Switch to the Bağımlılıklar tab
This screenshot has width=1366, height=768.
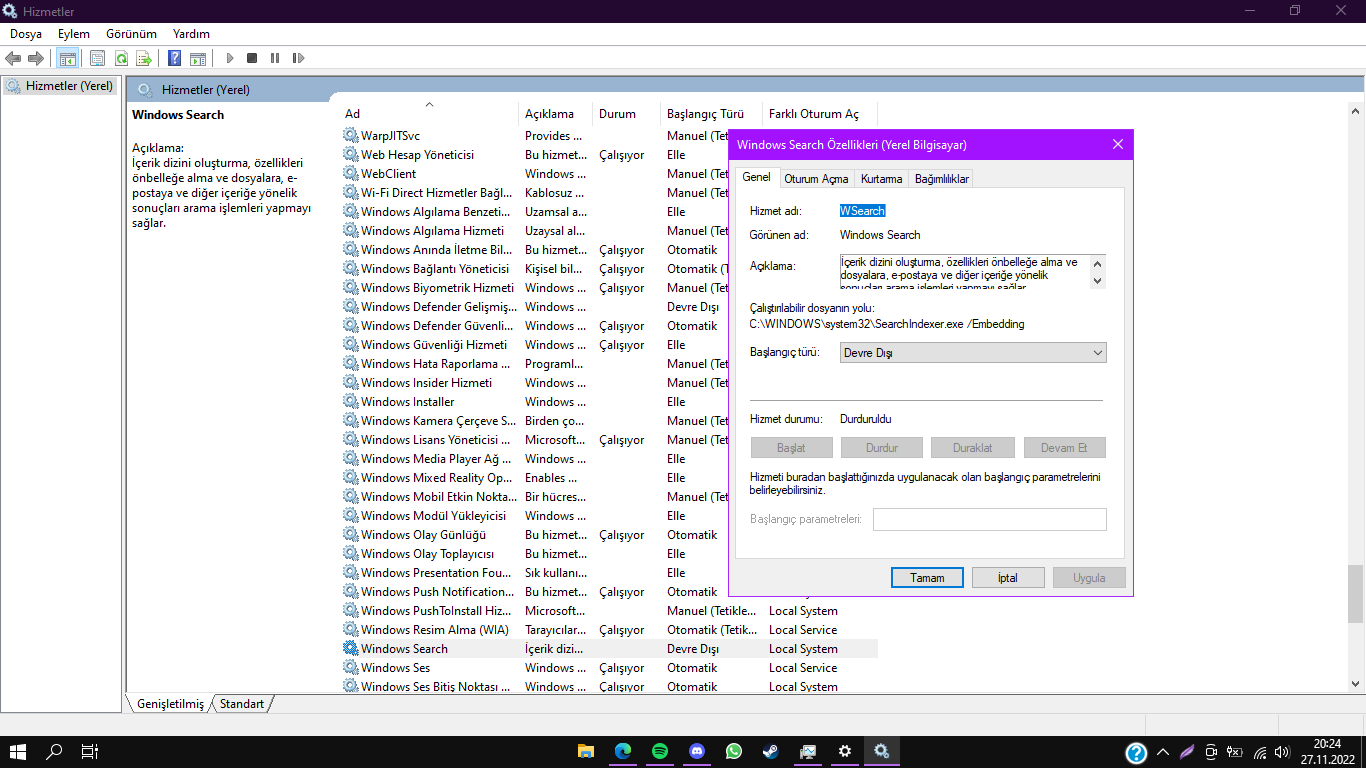click(942, 179)
